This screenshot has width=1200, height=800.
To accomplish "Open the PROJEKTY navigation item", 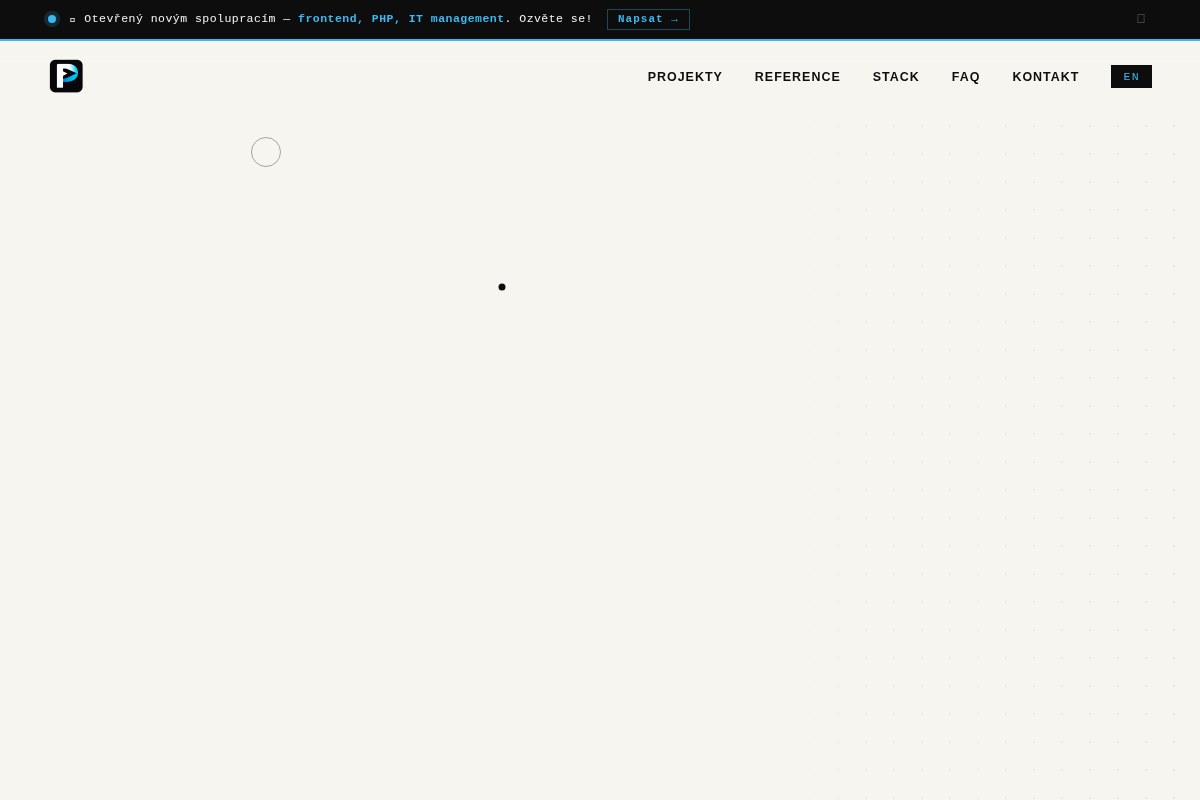I will click(x=685, y=77).
